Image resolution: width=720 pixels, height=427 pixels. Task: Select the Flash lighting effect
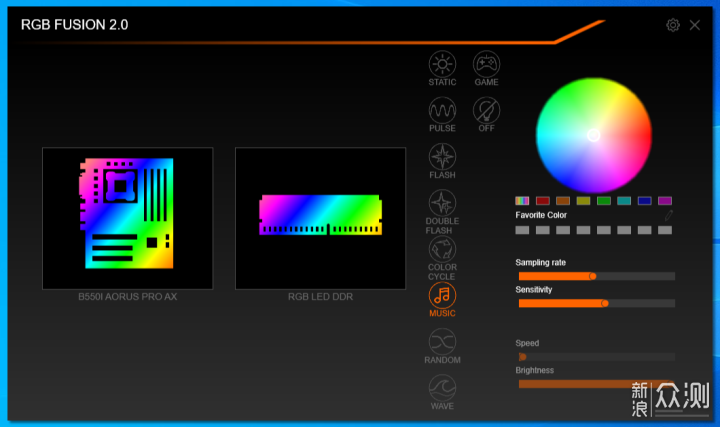coord(442,157)
